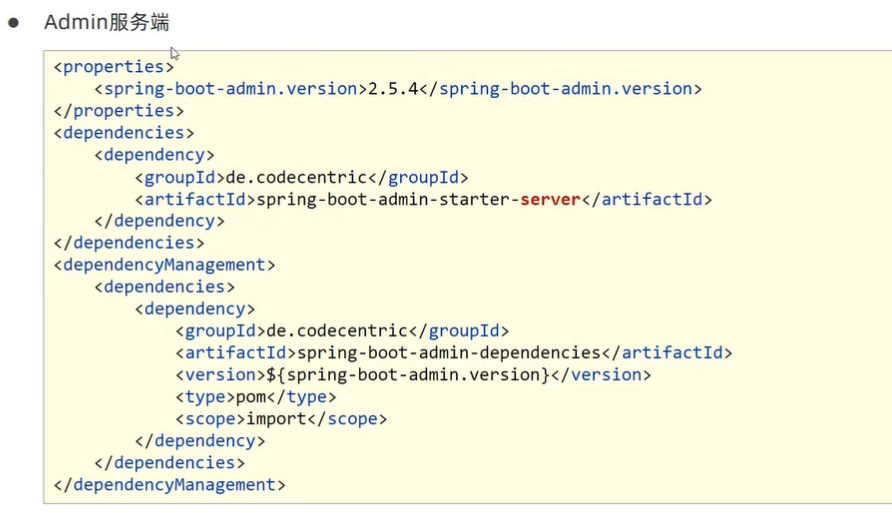Click the Admin服务端 heading text
The height and width of the screenshot is (513, 892).
(x=99, y=22)
